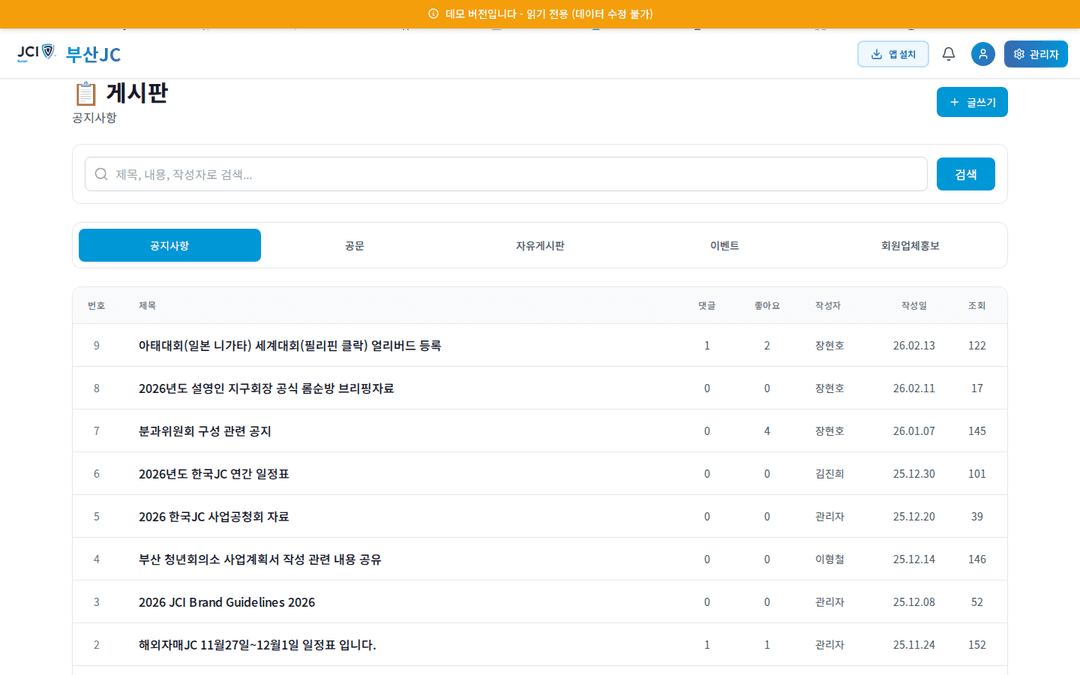Click the 앱 설치 download button
Image resolution: width=1080 pixels, height=675 pixels.
892,54
